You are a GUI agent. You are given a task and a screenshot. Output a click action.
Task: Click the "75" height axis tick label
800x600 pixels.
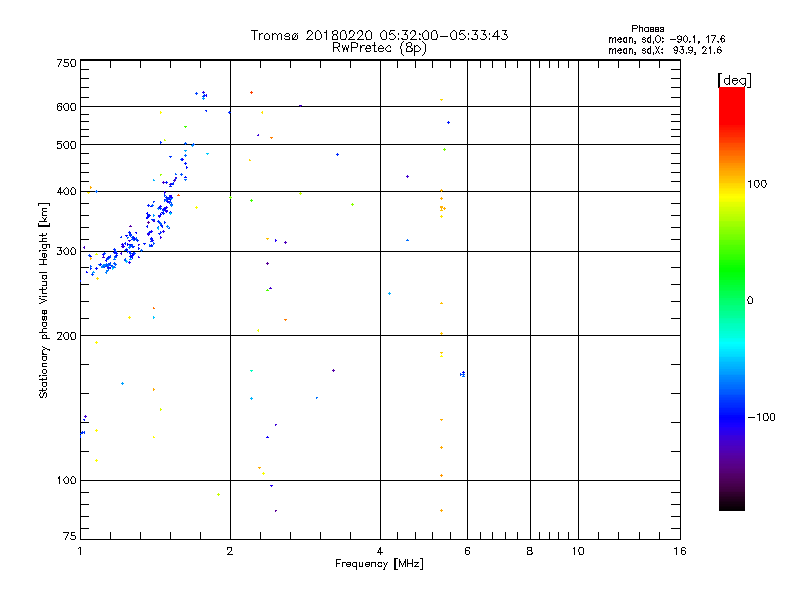click(x=70, y=536)
